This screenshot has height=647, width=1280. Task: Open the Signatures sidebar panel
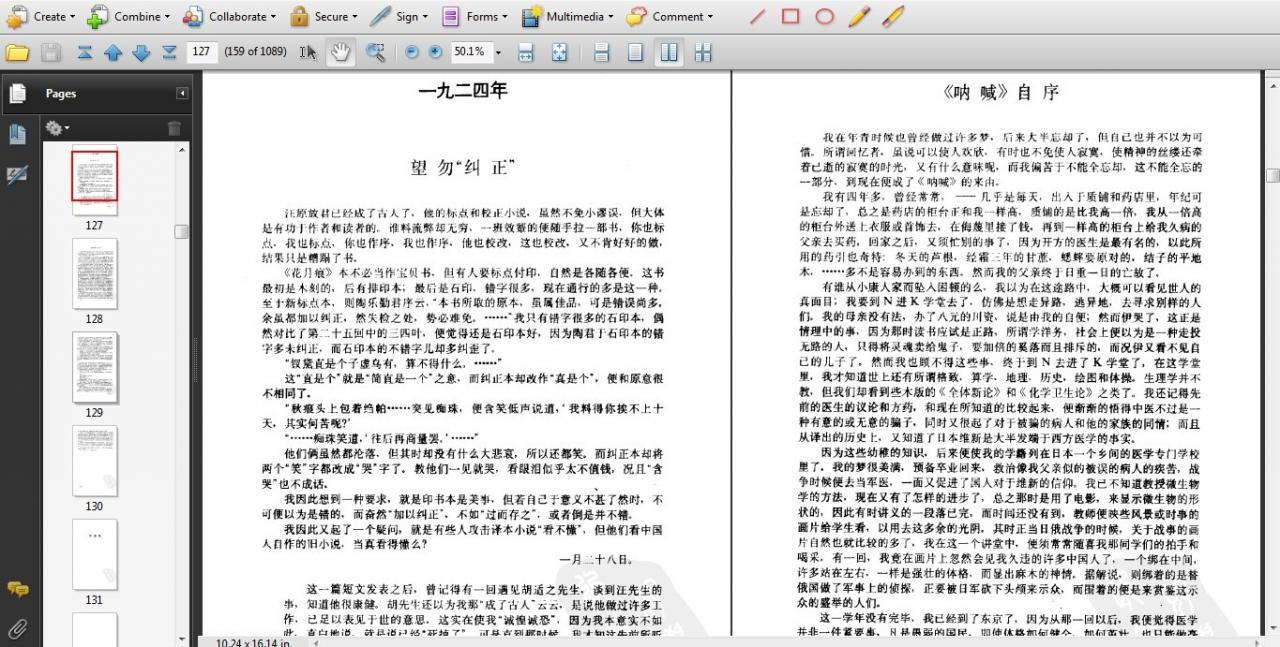click(x=17, y=175)
